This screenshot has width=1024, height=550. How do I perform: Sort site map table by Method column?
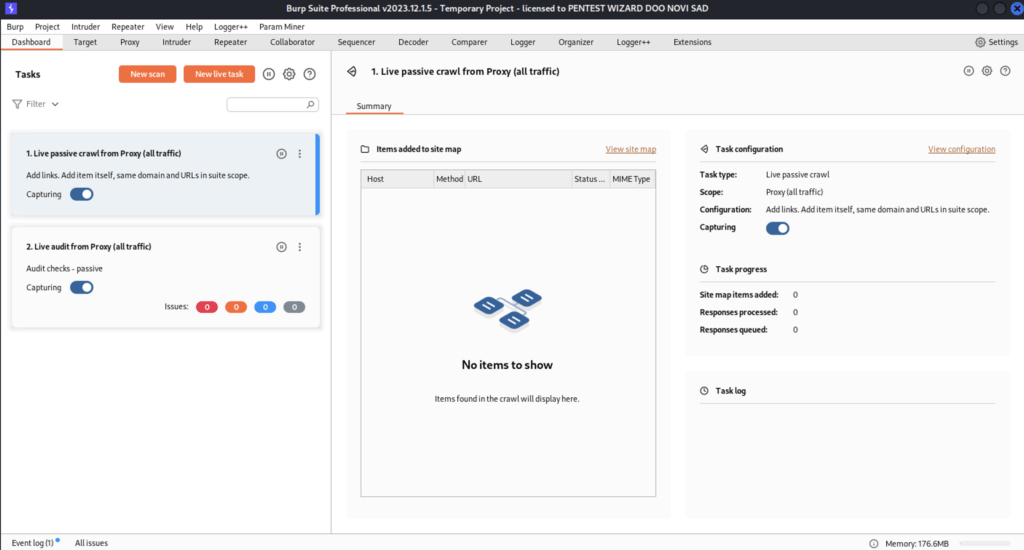click(x=449, y=179)
